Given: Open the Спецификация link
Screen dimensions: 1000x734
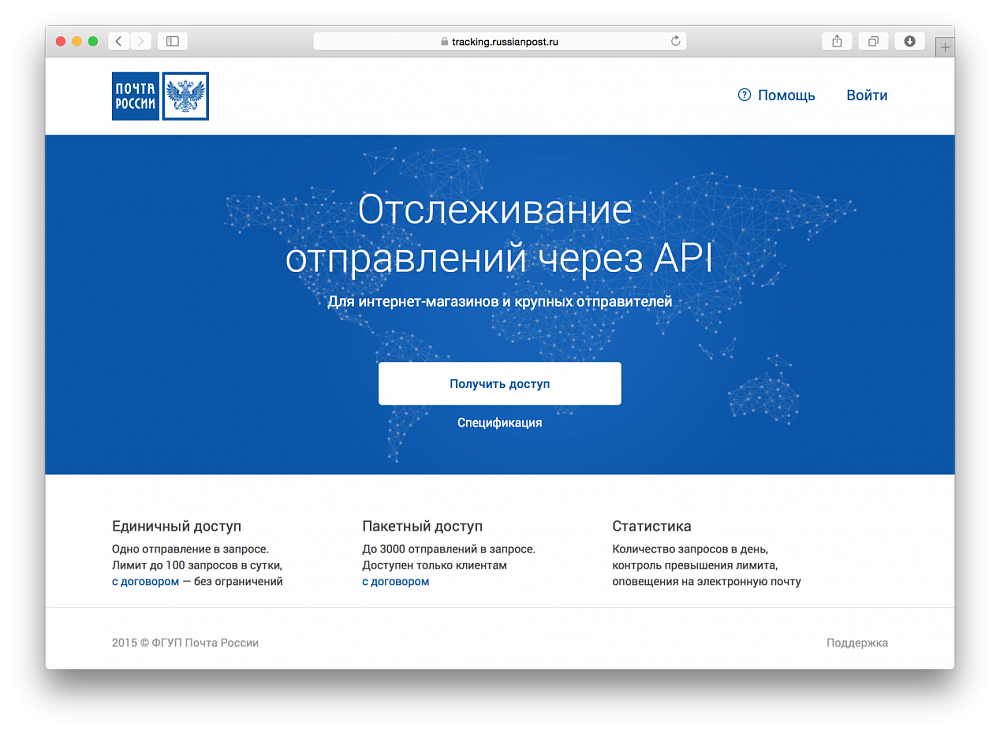Looking at the screenshot, I should [500, 423].
